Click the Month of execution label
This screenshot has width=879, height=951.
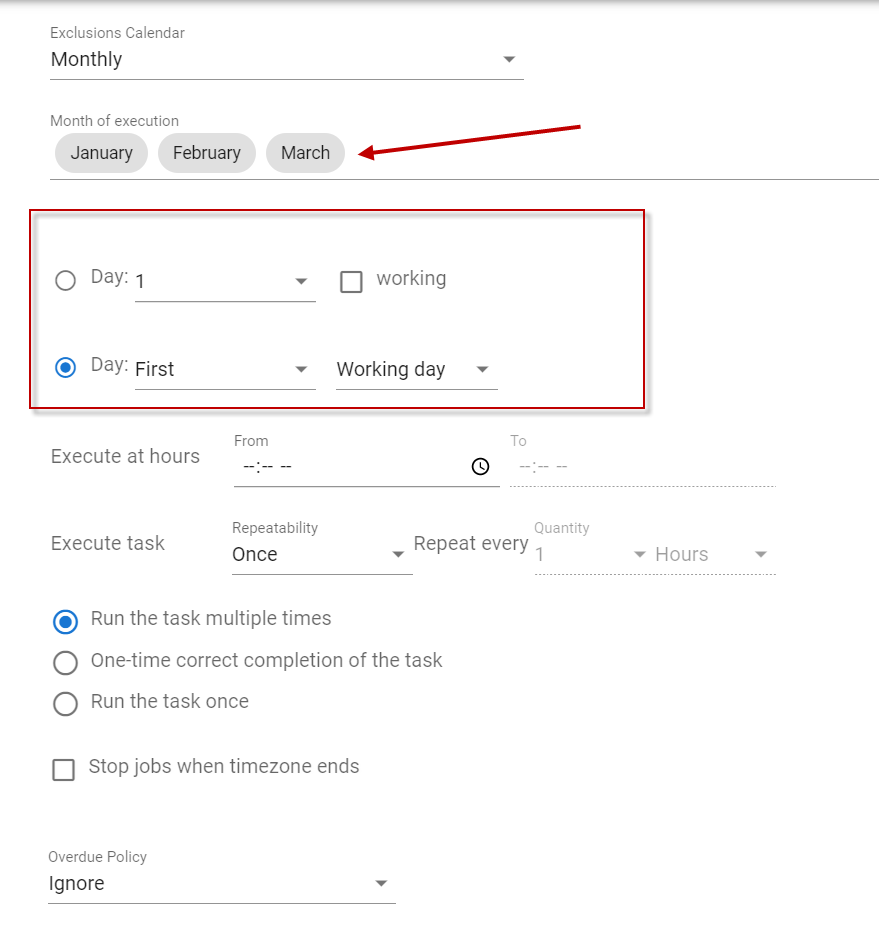click(x=115, y=121)
